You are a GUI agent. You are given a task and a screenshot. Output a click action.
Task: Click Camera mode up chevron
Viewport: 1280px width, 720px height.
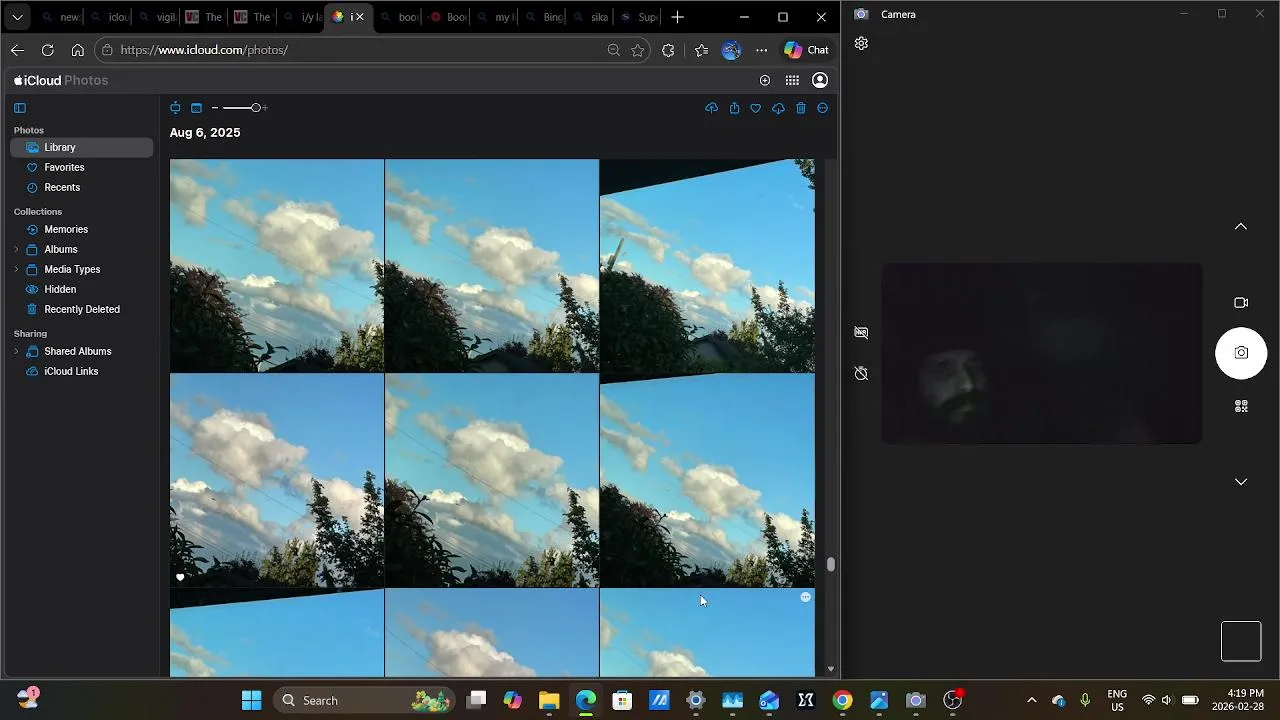(1241, 227)
